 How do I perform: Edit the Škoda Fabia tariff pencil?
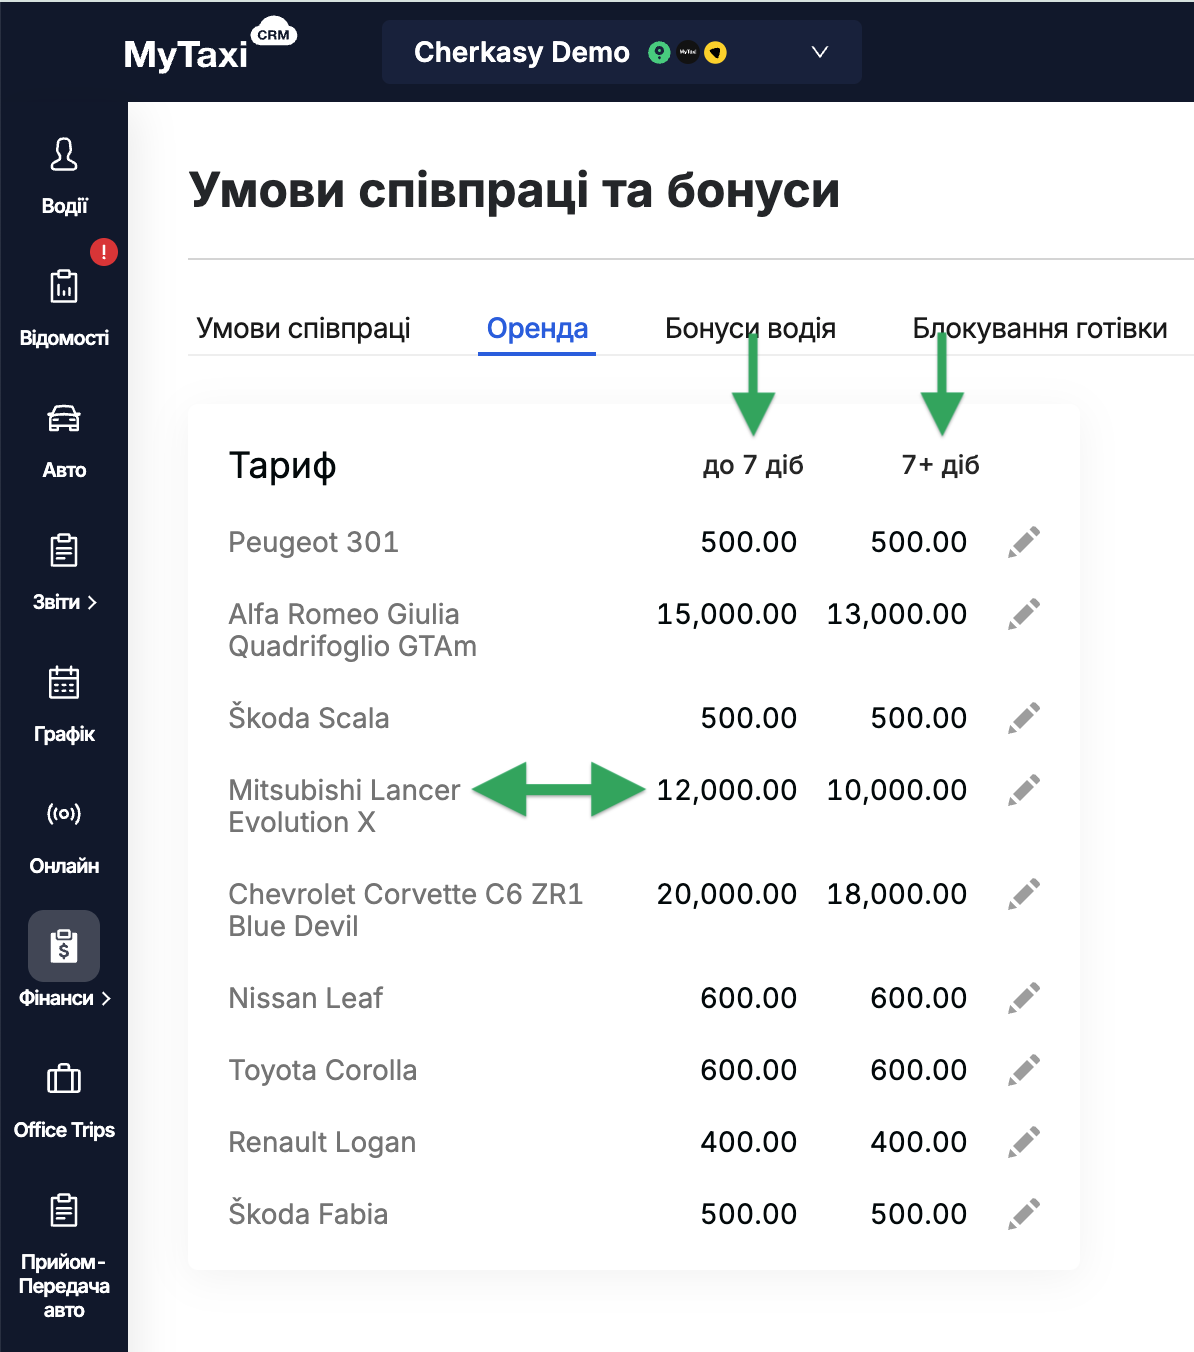click(x=1024, y=1214)
